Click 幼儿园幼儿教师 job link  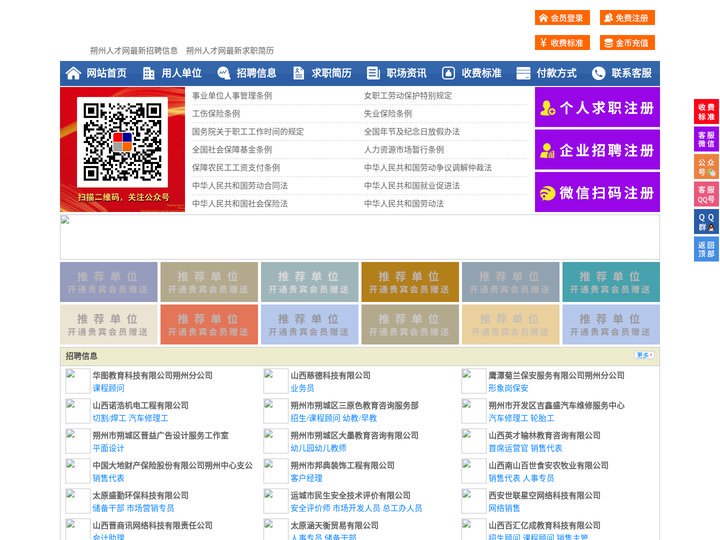(318, 448)
